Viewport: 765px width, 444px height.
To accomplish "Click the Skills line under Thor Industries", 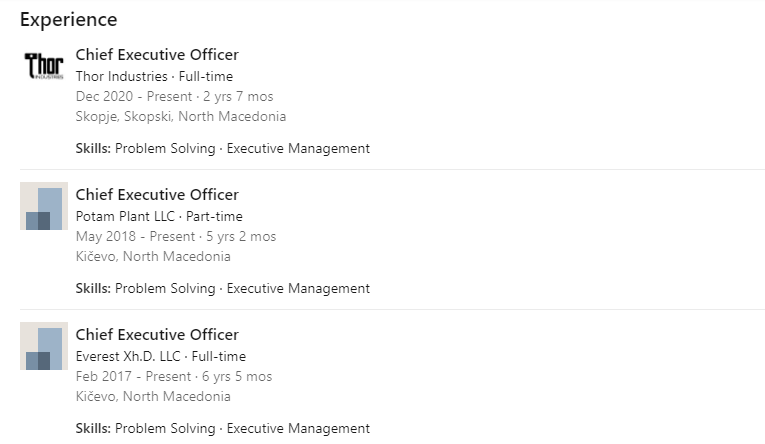I will (222, 148).
